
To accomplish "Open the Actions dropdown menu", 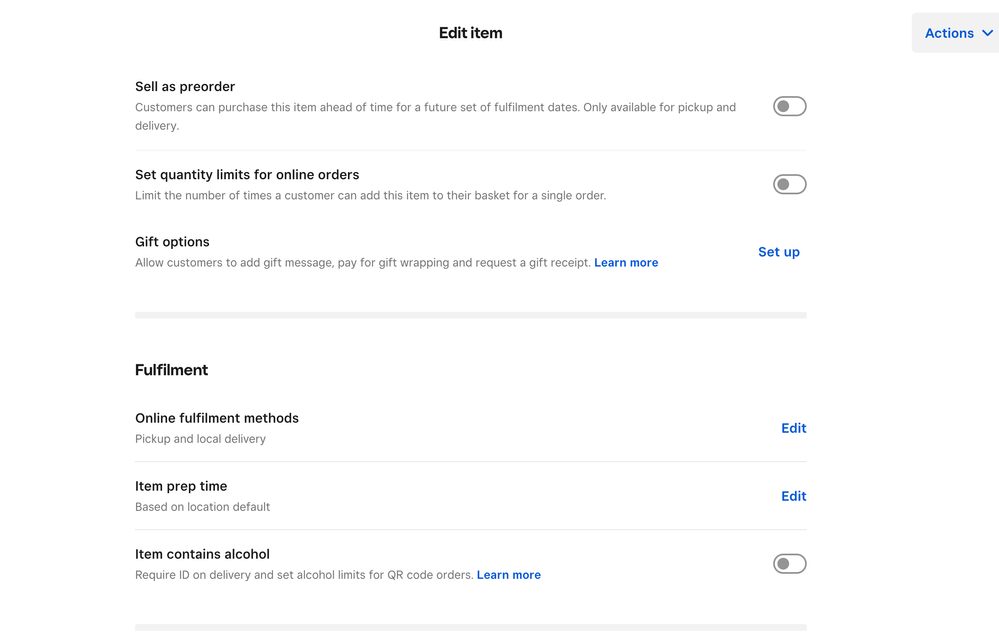I will coord(949,33).
